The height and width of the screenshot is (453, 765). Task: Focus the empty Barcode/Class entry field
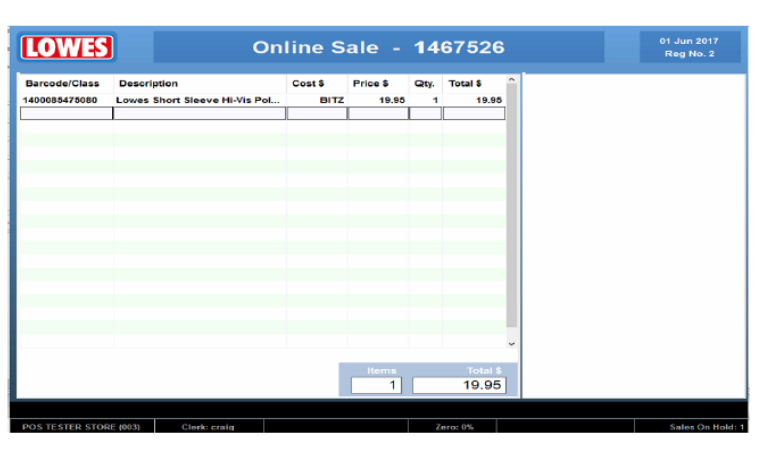point(66,114)
